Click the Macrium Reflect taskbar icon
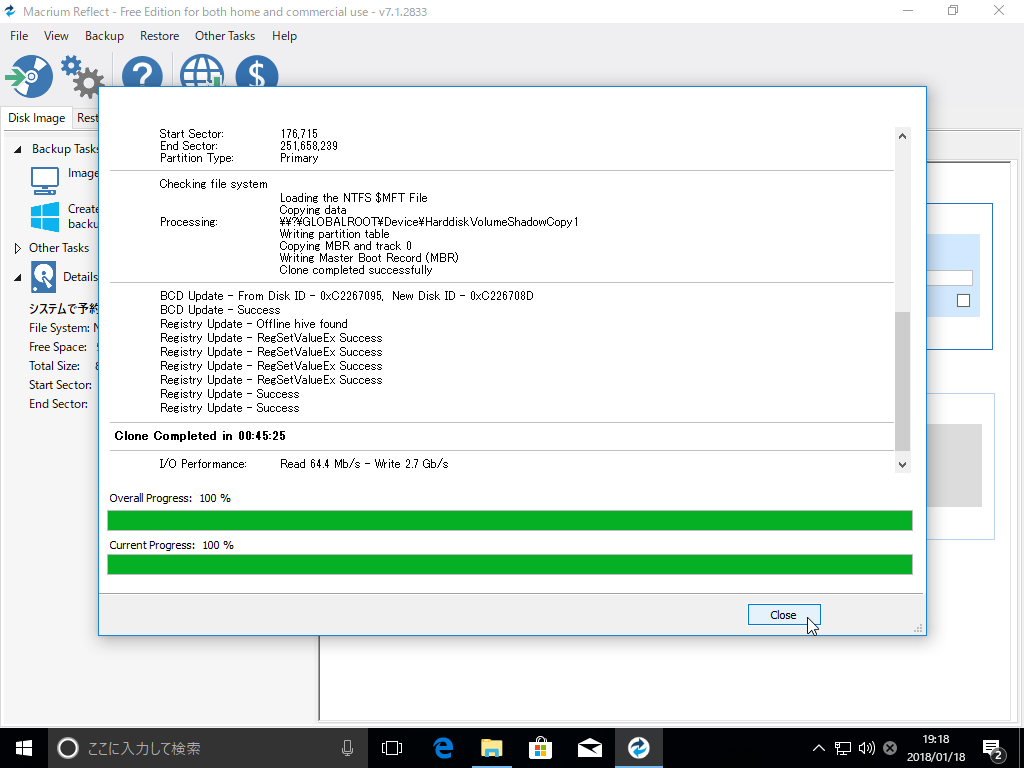This screenshot has height=768, width=1024. pos(639,748)
